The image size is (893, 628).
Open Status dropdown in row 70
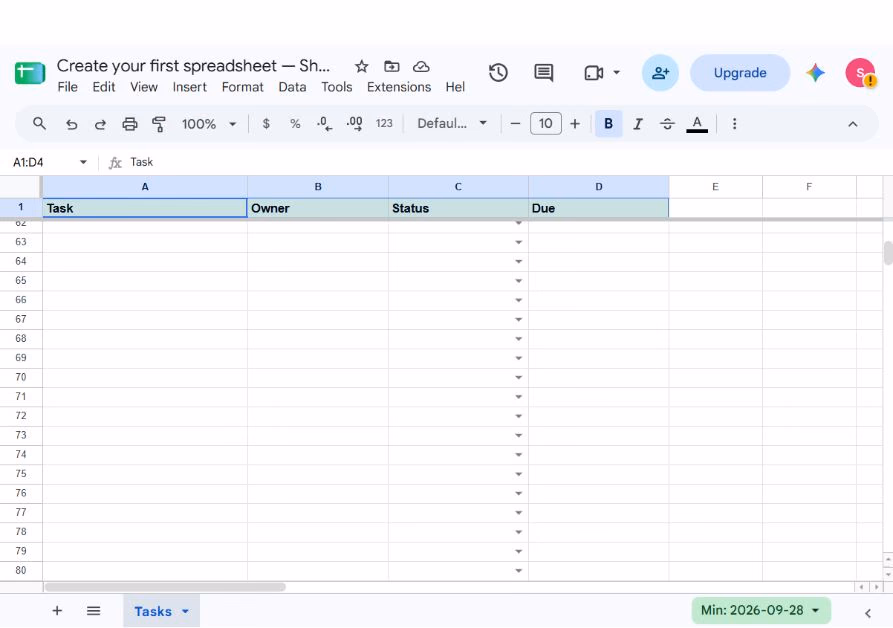518,377
